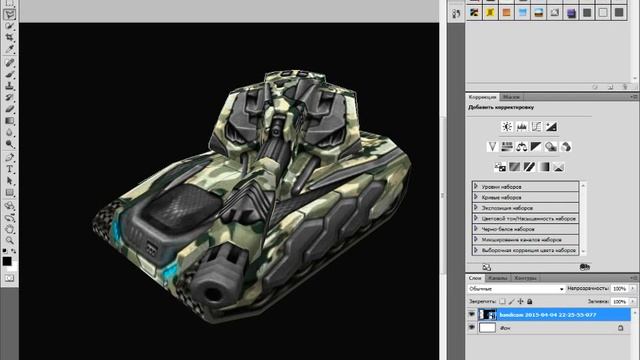The width and height of the screenshot is (640, 360).
Task: Add an Invert adjustment layer
Action: tap(500, 167)
